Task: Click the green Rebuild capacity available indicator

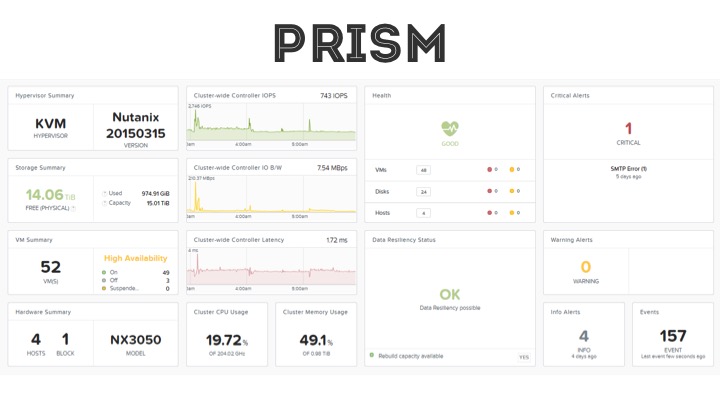Action: [372, 355]
